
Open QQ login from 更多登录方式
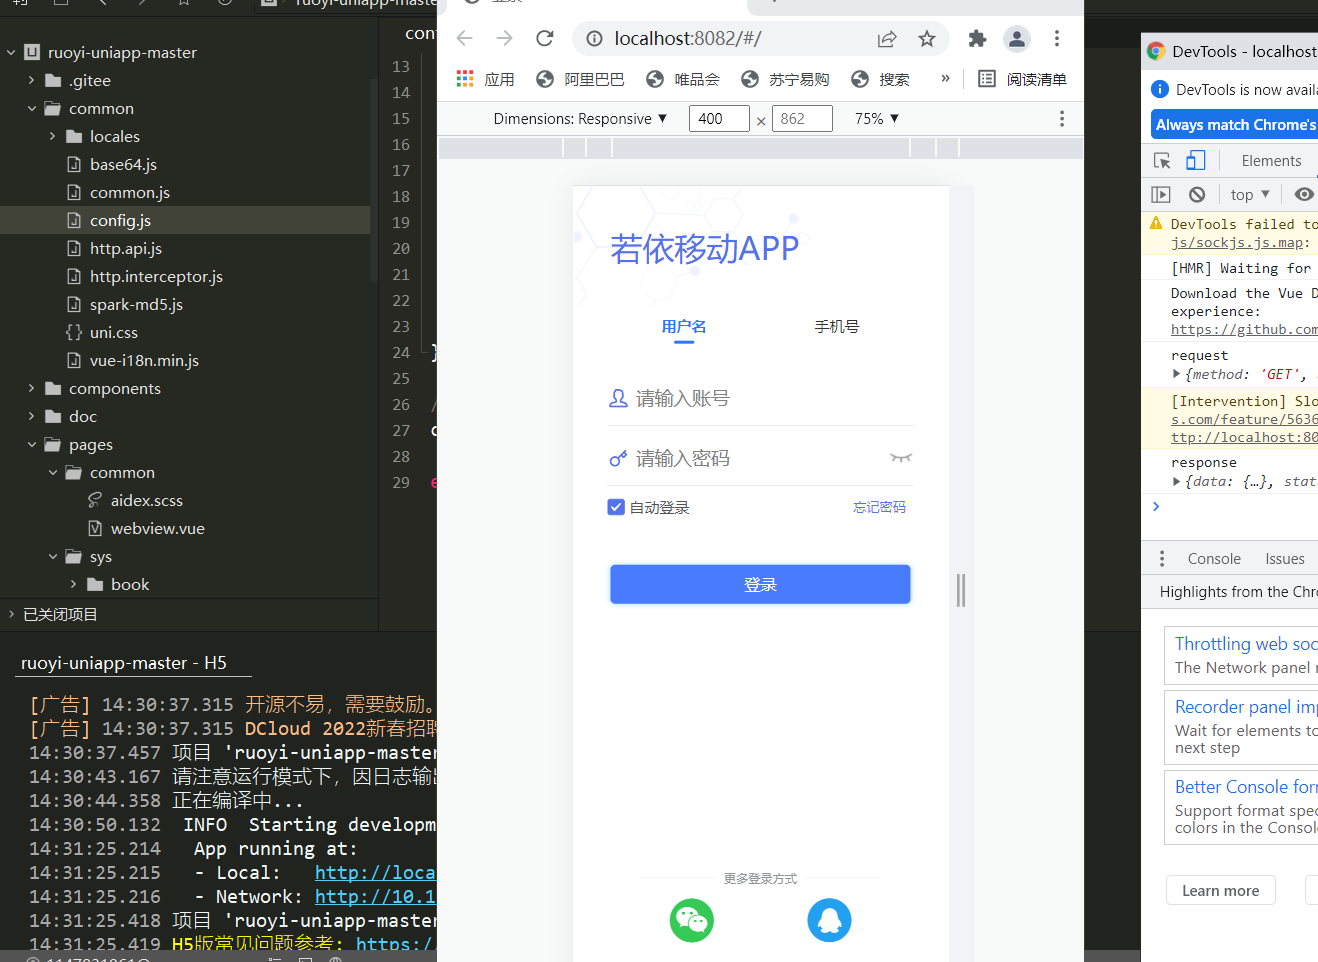(829, 920)
